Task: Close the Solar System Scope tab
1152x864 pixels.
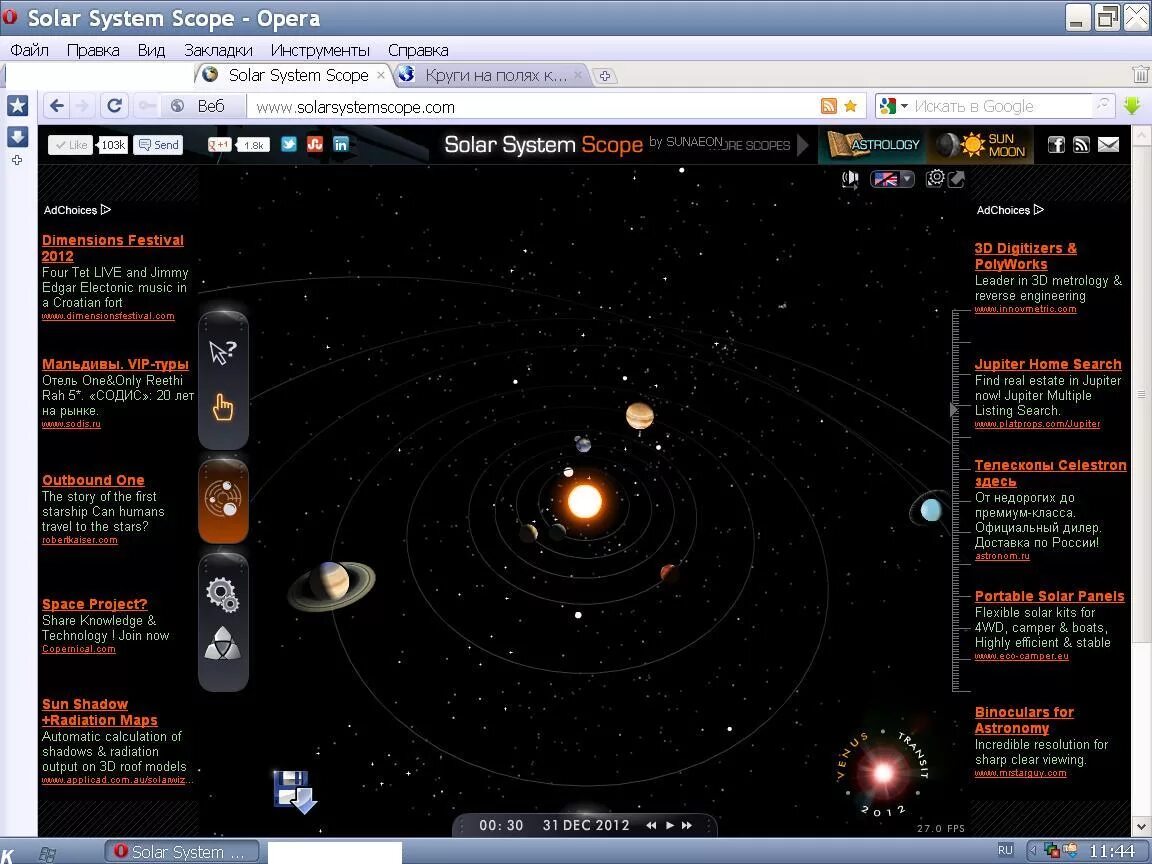Action: (x=381, y=75)
